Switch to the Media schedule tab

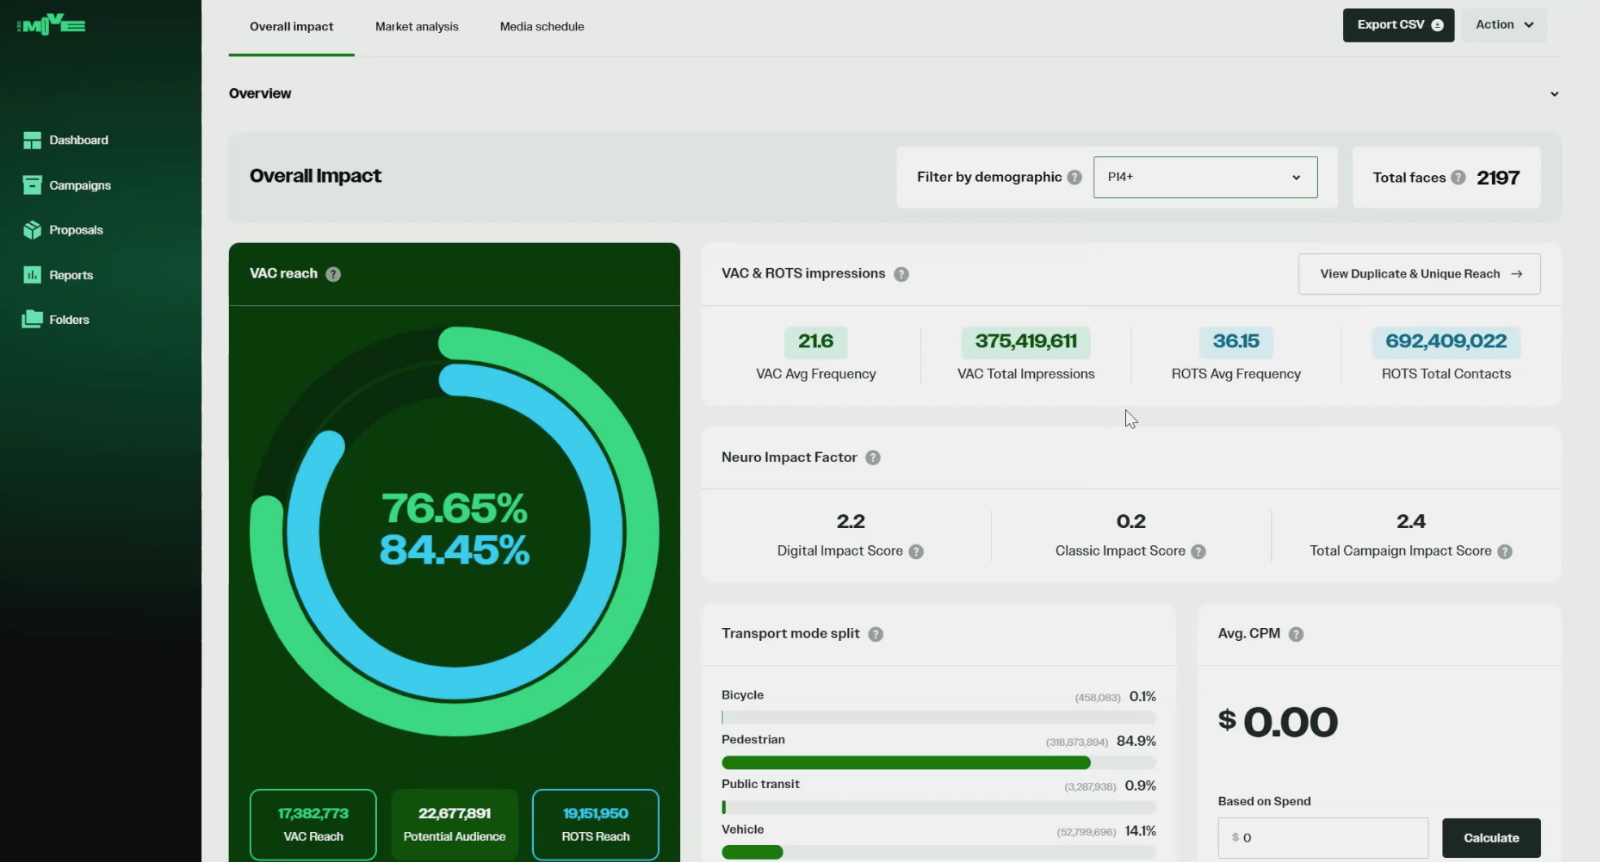coord(542,27)
